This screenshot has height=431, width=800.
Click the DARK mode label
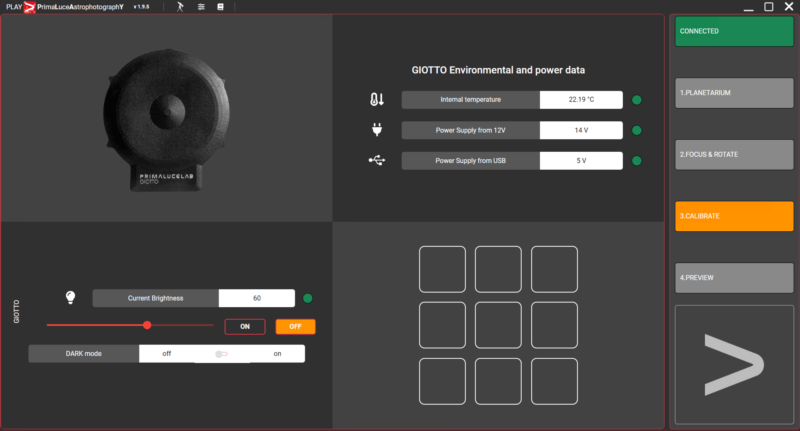(84, 353)
